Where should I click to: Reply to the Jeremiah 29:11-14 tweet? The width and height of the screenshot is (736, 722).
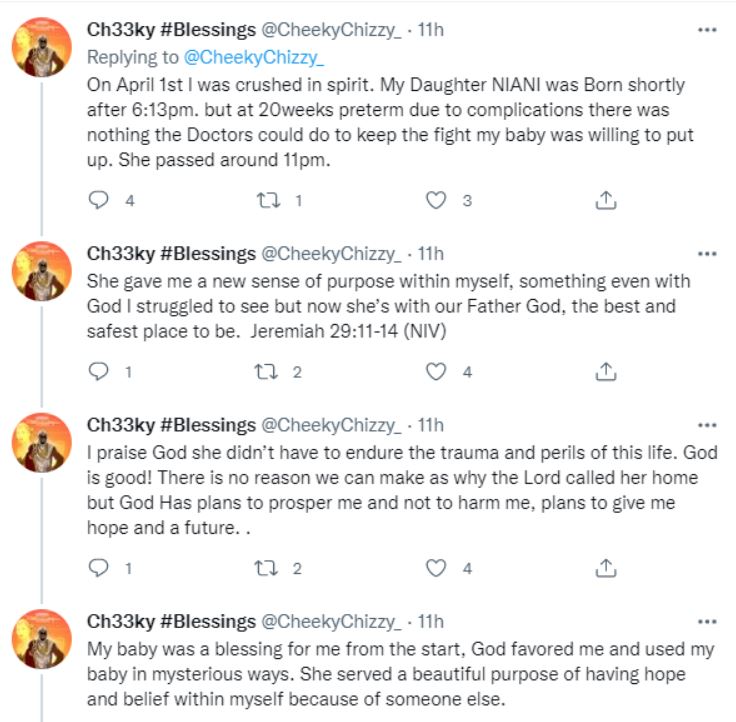98,371
